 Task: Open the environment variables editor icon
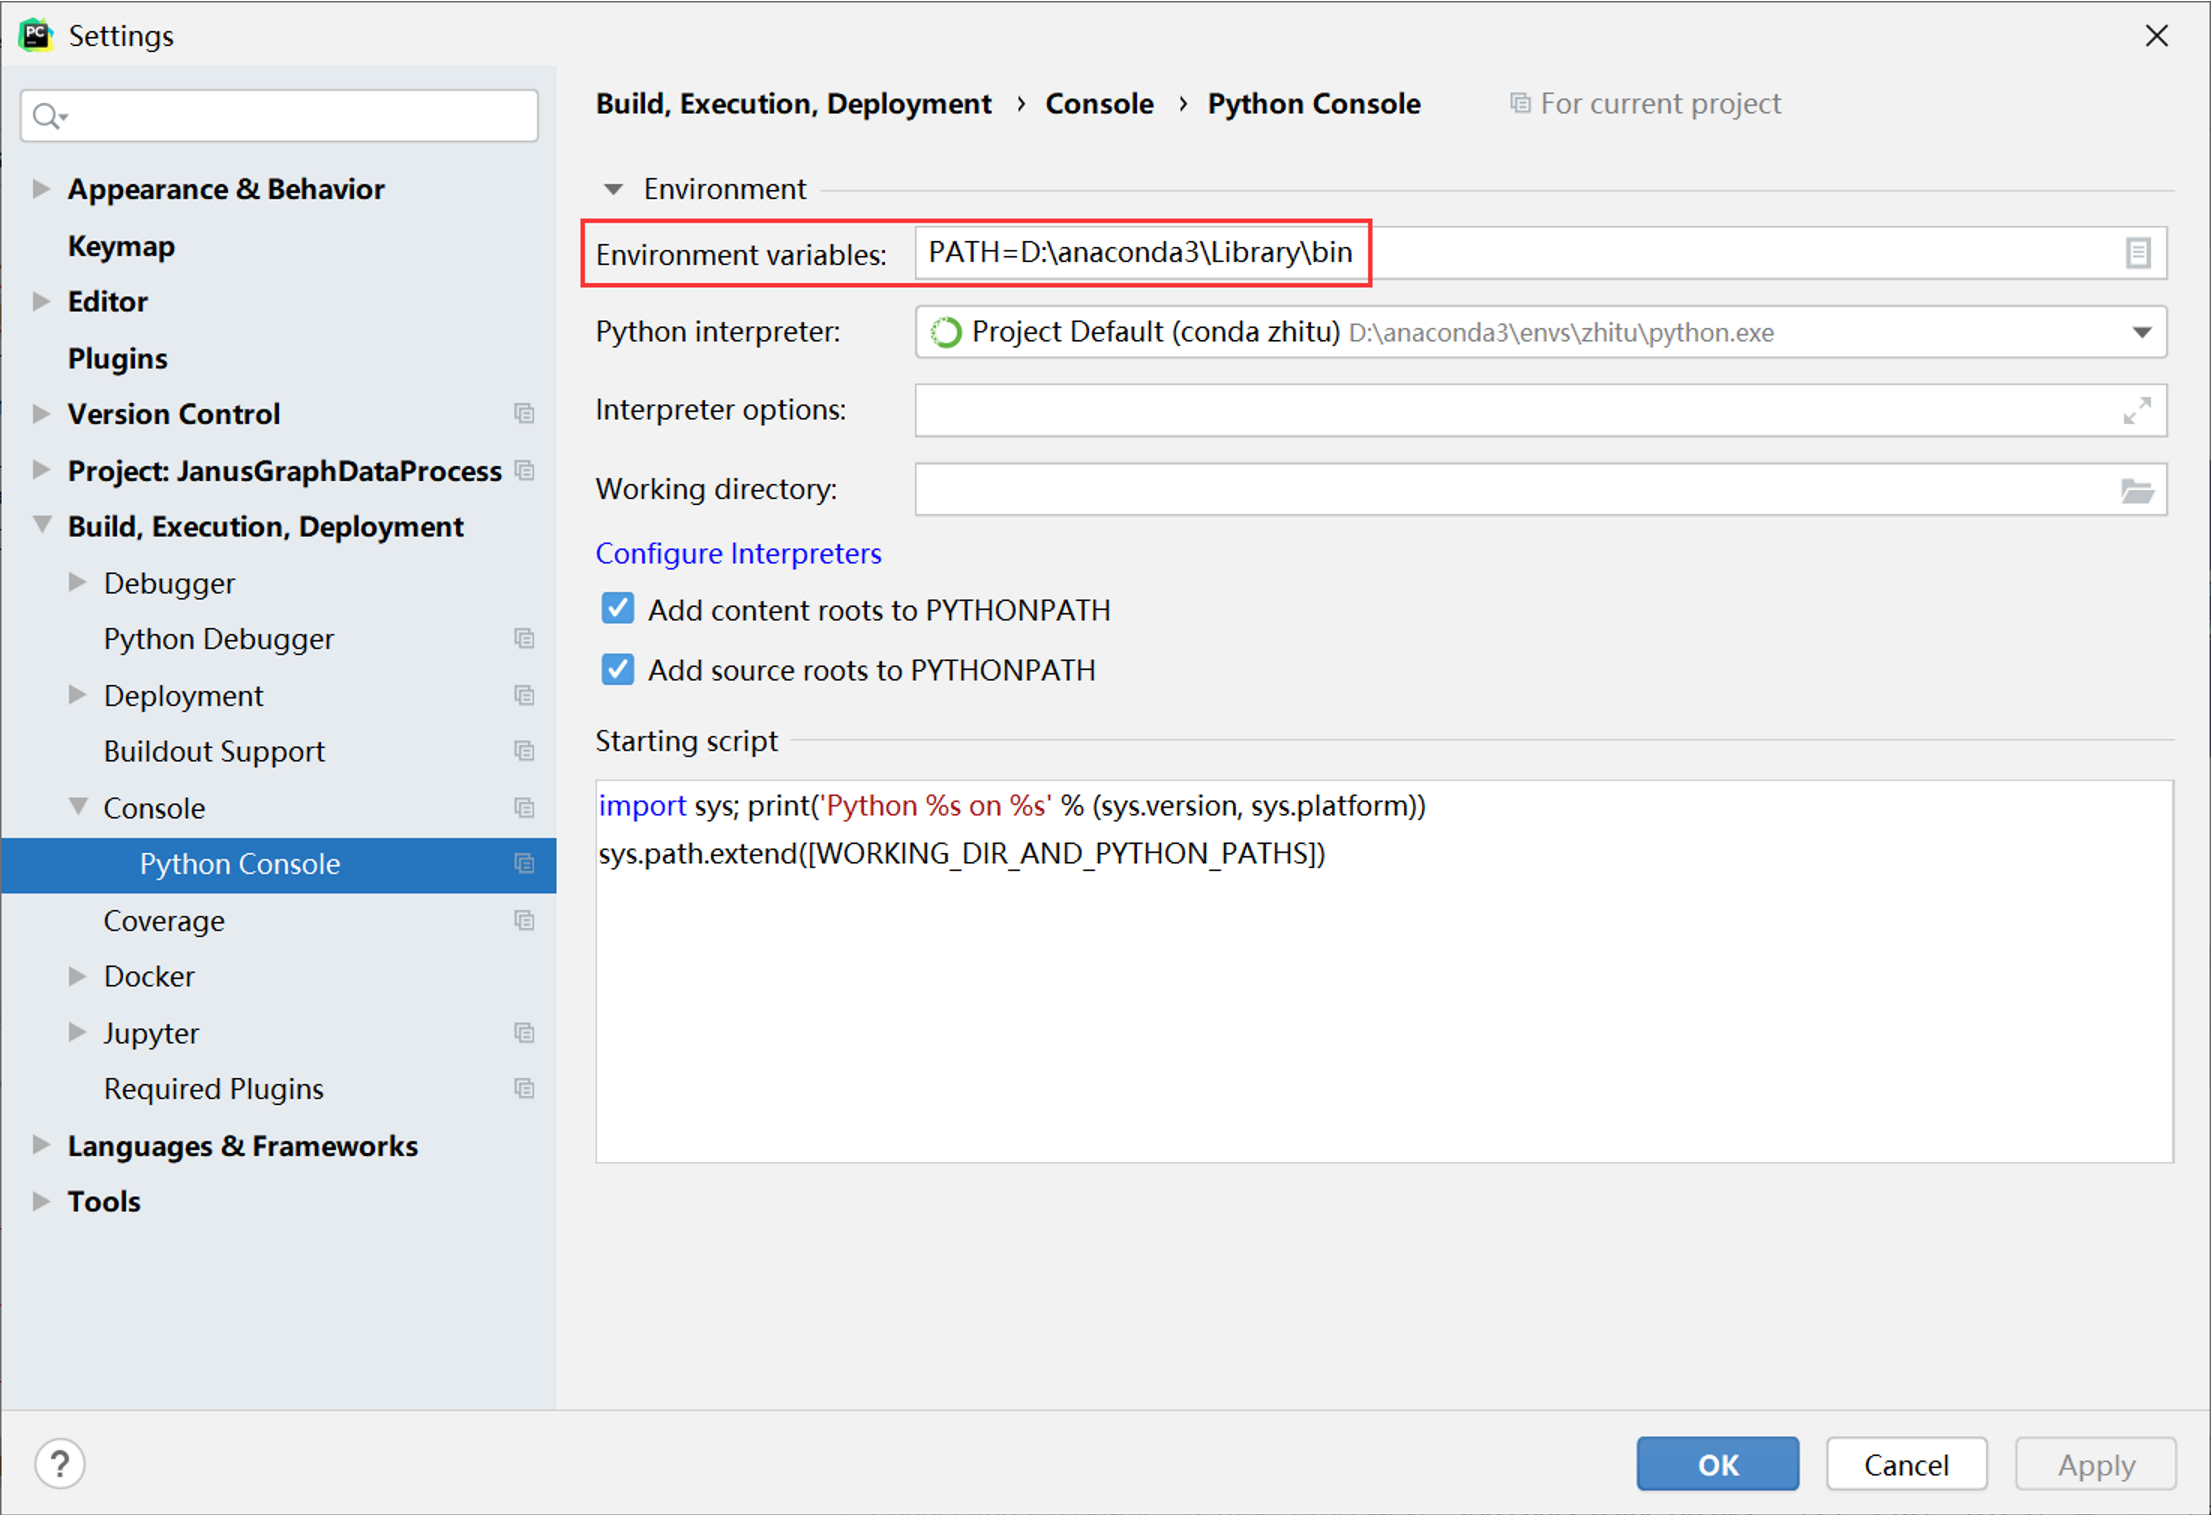pyautogui.click(x=2140, y=253)
